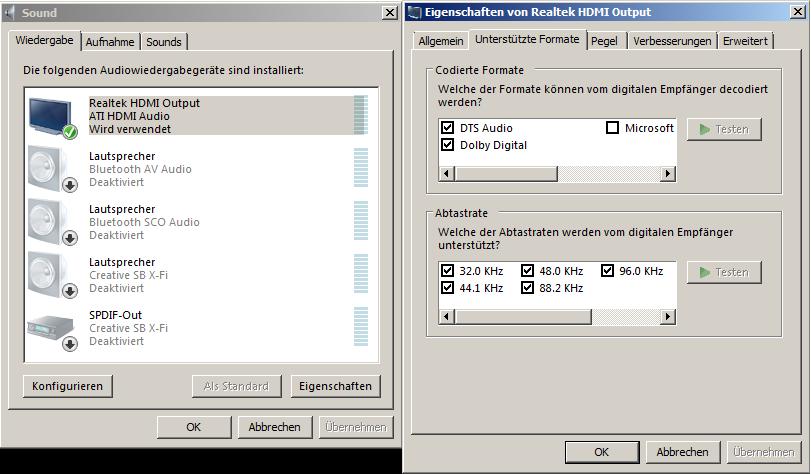Select the Lautsprecher 'Creative SB X-Fi' label
This screenshot has height=474, width=811.
click(128, 275)
